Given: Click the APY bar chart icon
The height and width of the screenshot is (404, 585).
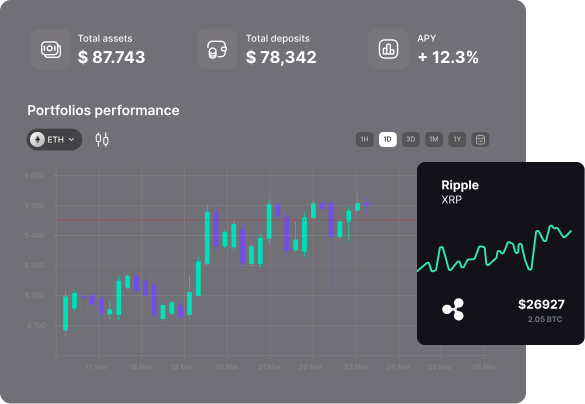Looking at the screenshot, I should [x=388, y=49].
